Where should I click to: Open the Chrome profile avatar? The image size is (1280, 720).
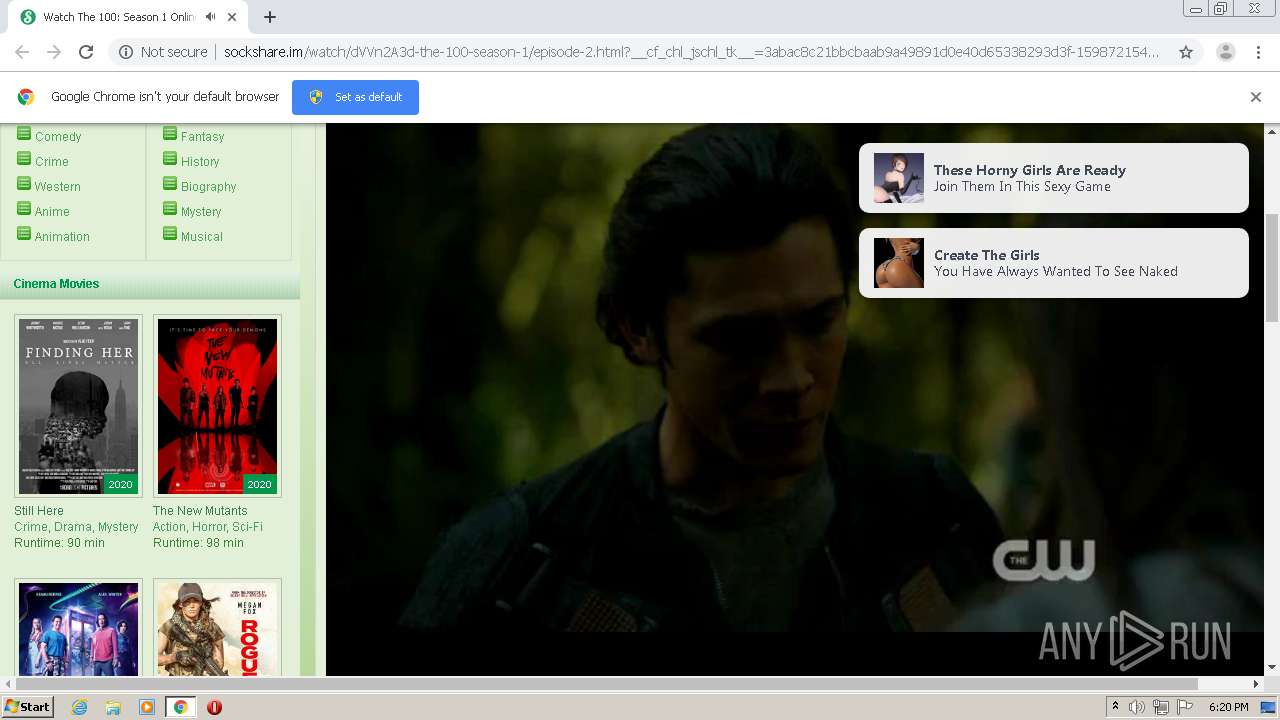click(1225, 52)
